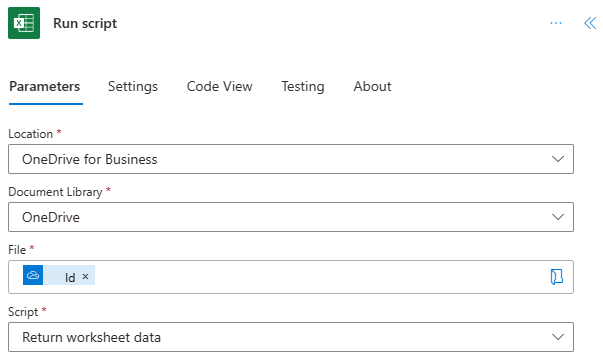
Task: Click the Location field label
Action: pyautogui.click(x=30, y=134)
